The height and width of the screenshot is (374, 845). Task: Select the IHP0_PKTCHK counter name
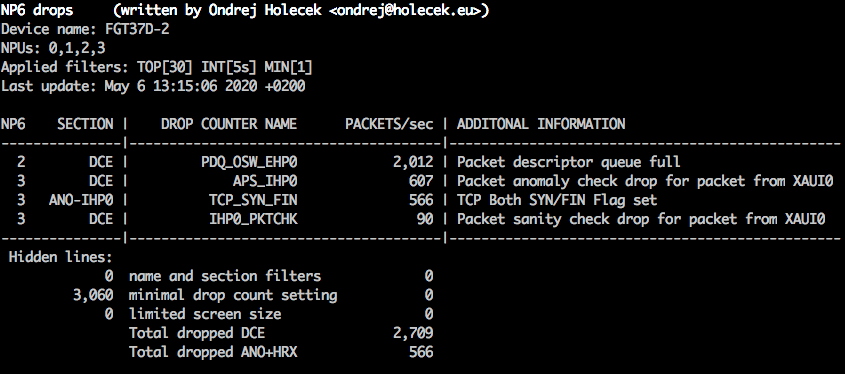pos(253,219)
